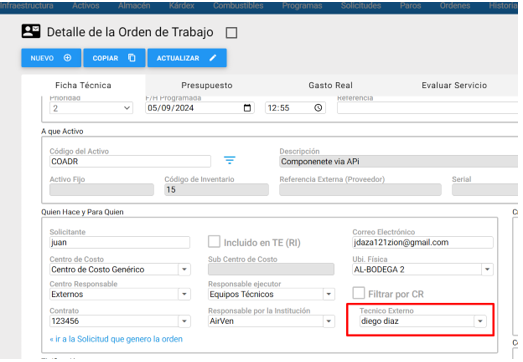Click the Sub Centro de Costo field
The width and height of the screenshot is (523, 362).
tap(271, 269)
